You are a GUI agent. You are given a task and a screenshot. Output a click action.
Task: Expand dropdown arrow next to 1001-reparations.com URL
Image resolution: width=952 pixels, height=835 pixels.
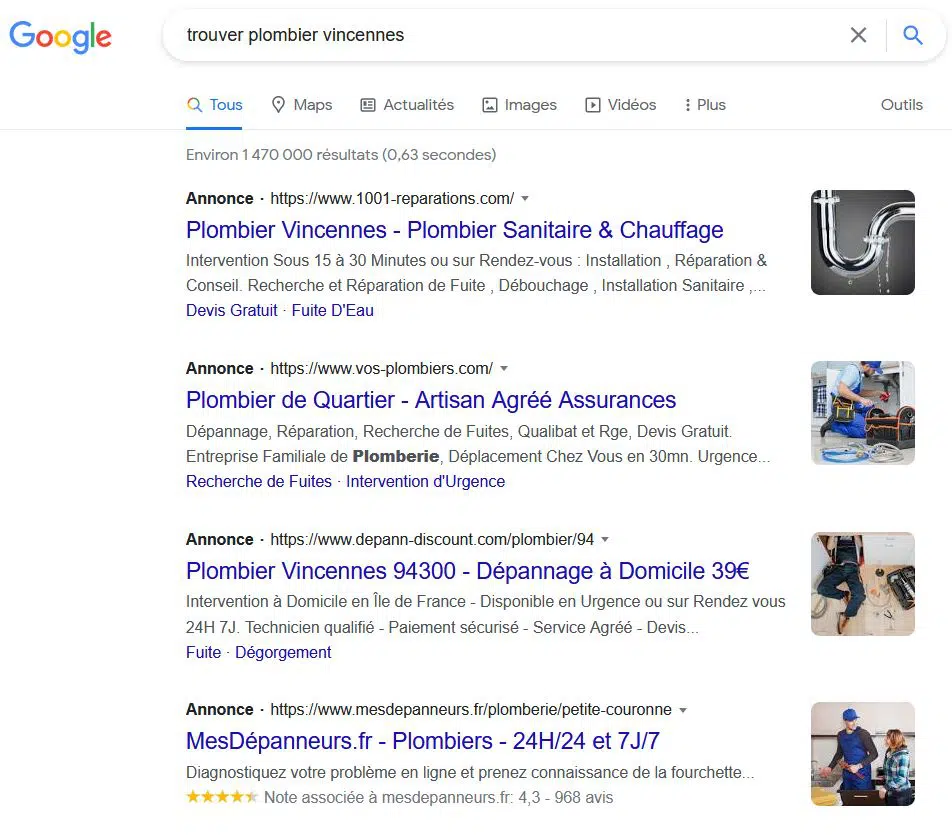click(525, 199)
